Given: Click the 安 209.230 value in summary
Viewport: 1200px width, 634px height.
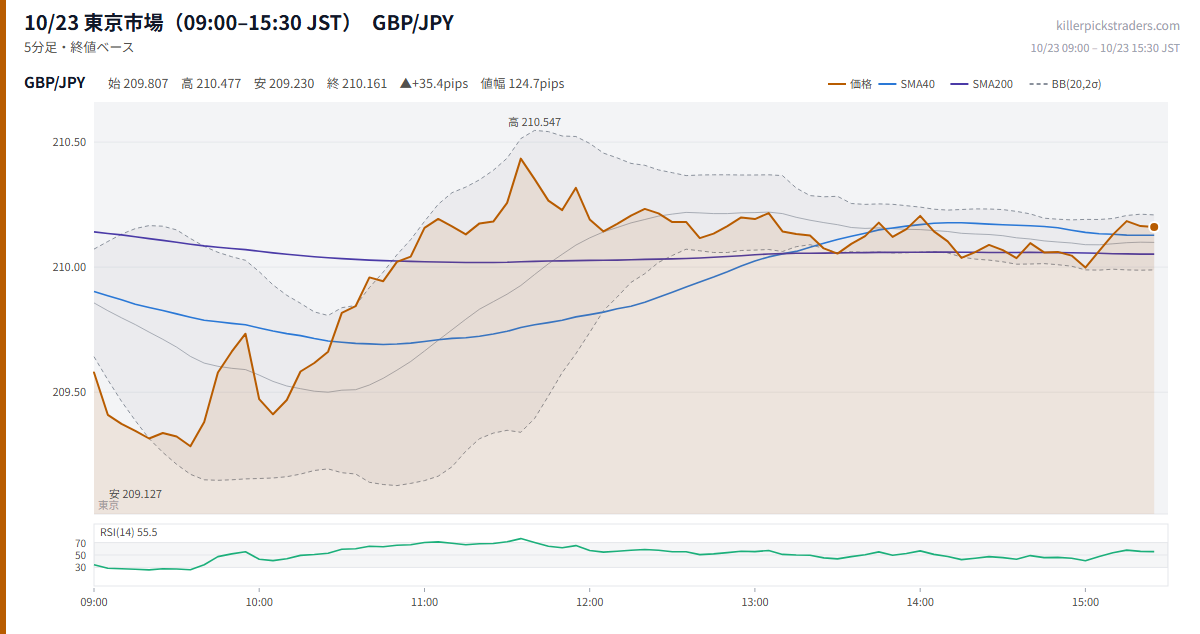Looking at the screenshot, I should (x=284, y=84).
